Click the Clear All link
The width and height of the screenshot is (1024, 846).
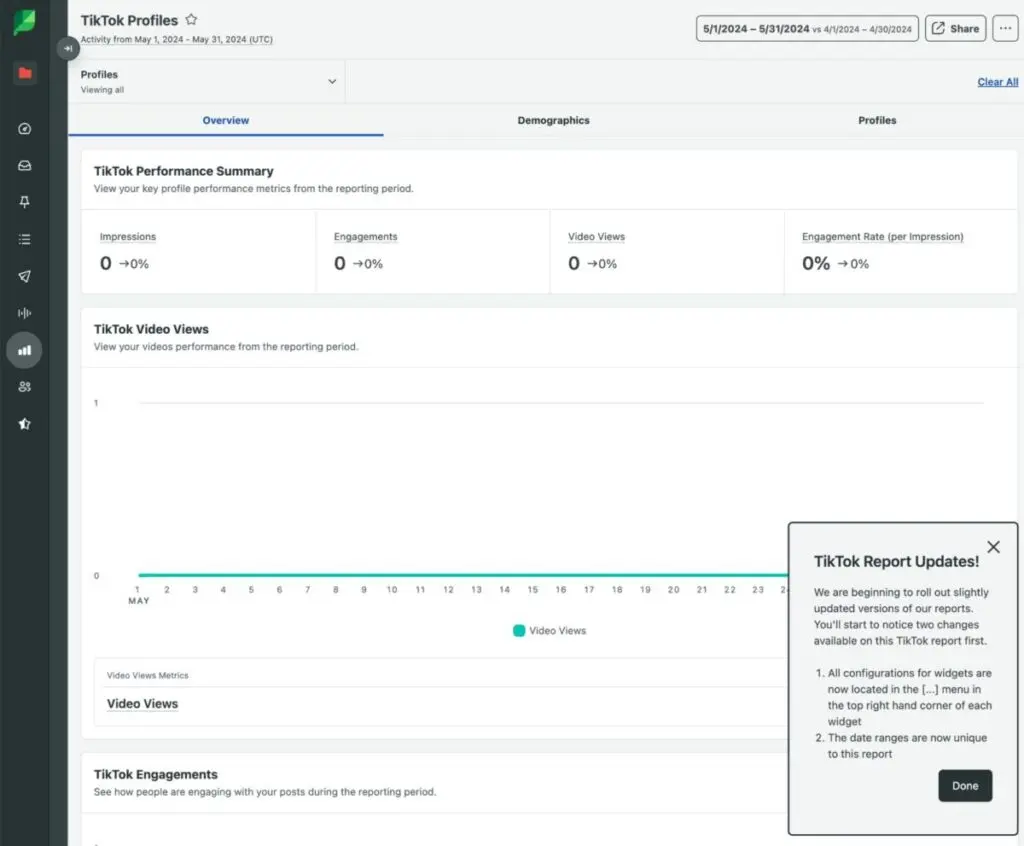(997, 82)
